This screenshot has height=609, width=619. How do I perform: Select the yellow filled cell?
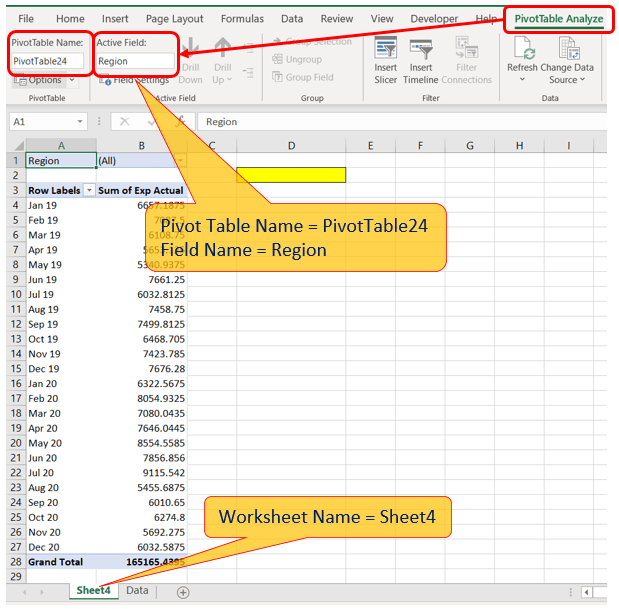(x=291, y=175)
